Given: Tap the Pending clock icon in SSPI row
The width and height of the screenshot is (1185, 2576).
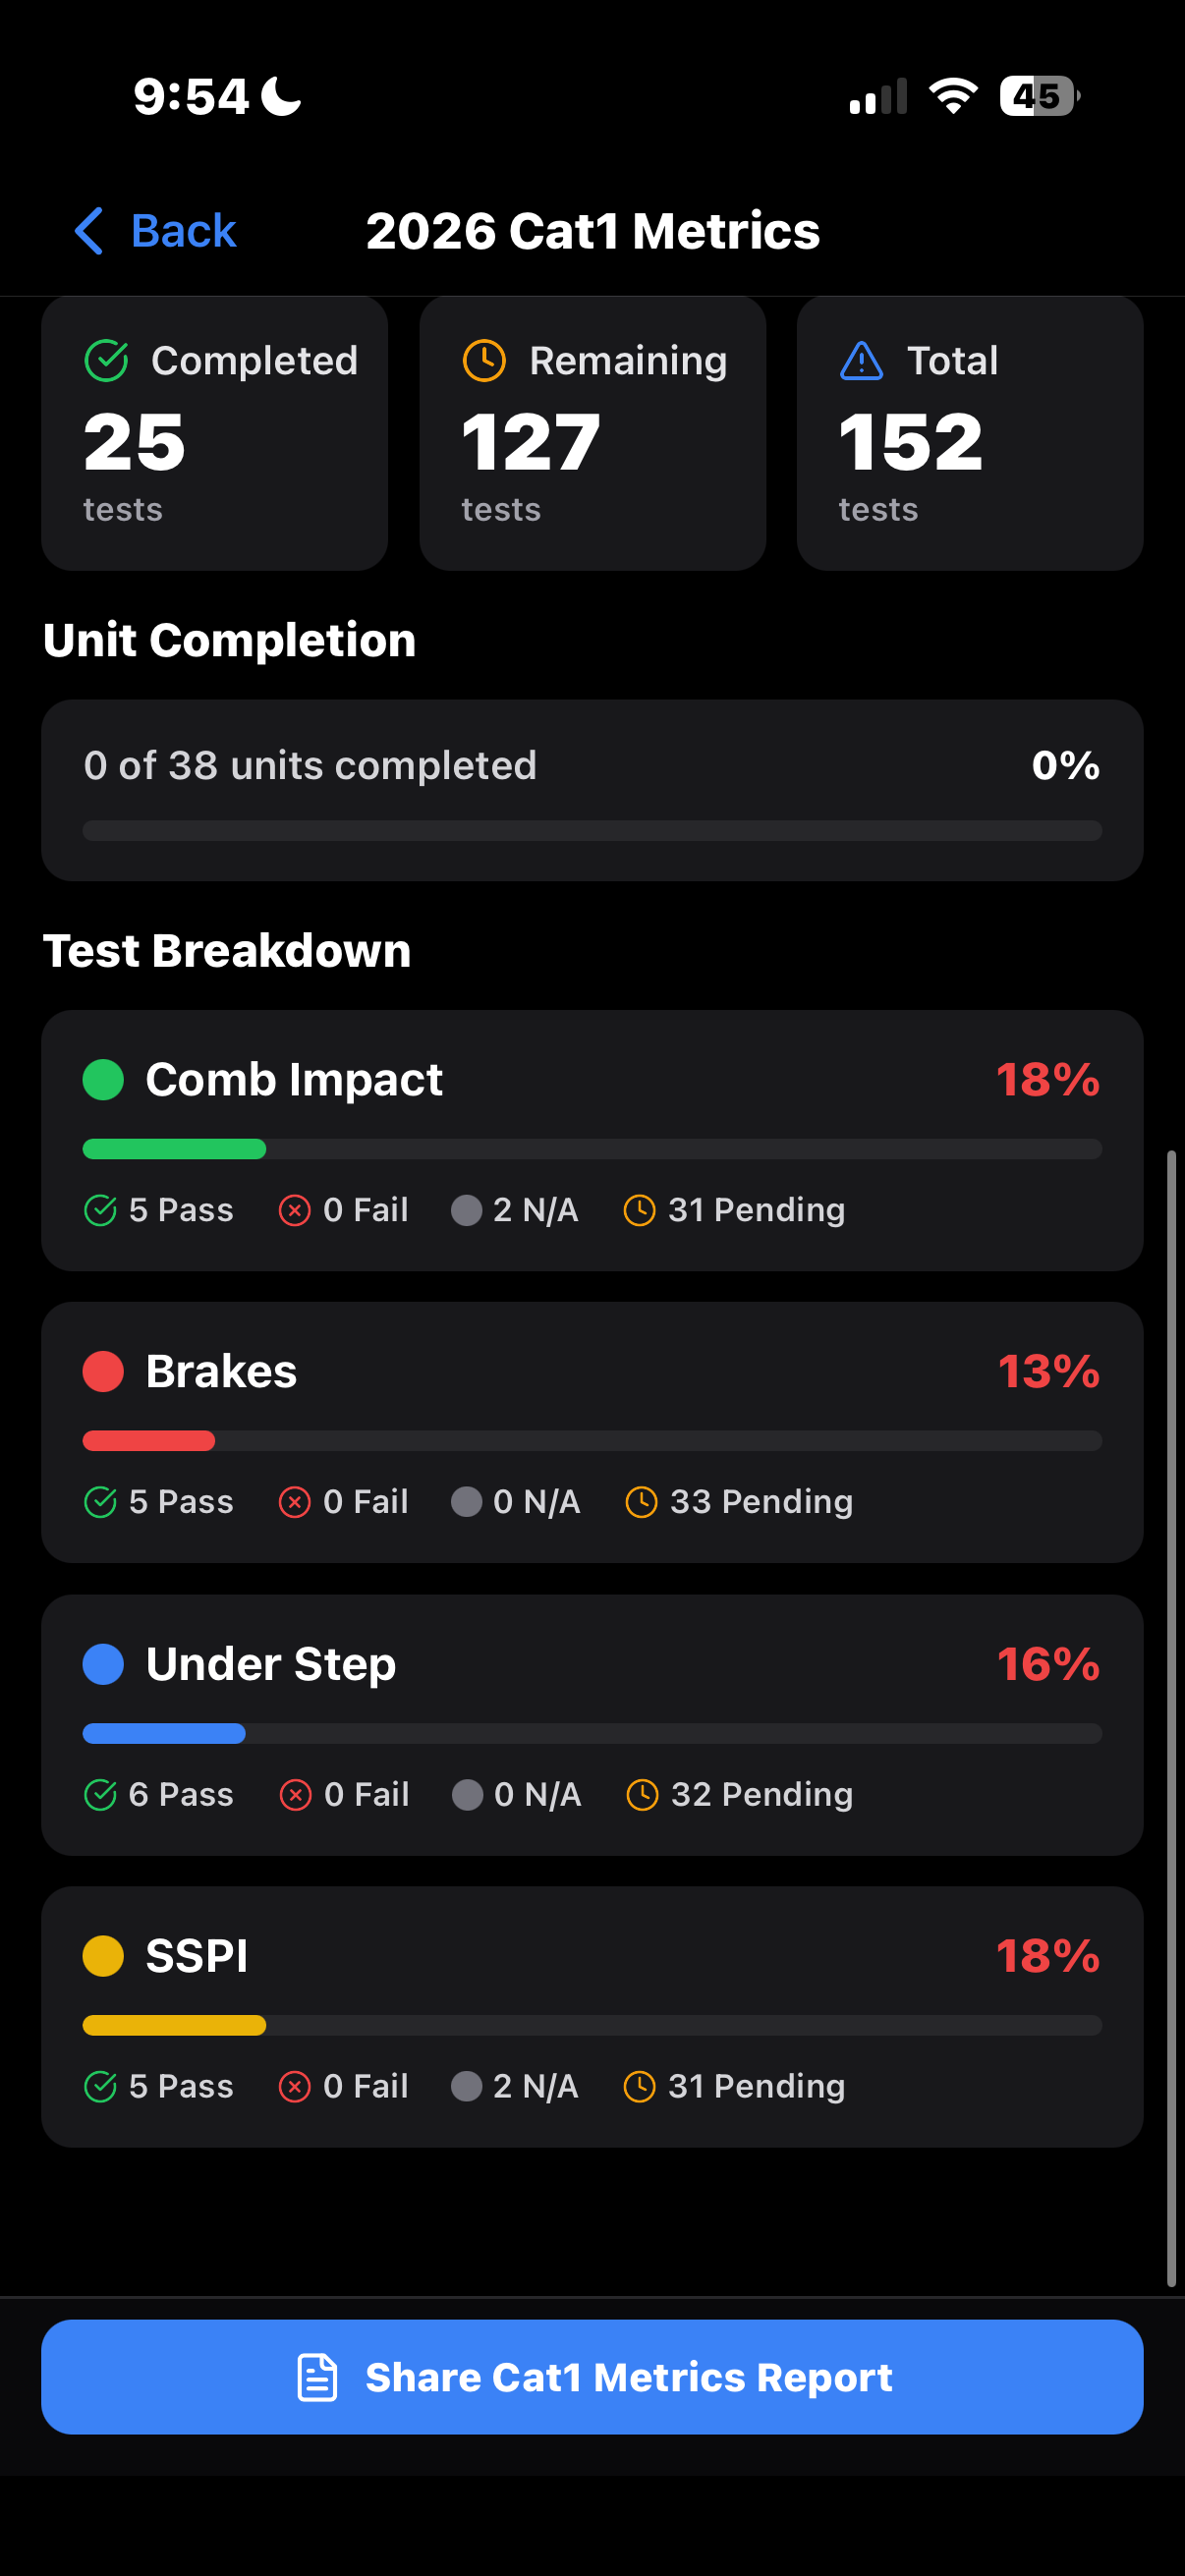Looking at the screenshot, I should pos(639,2086).
